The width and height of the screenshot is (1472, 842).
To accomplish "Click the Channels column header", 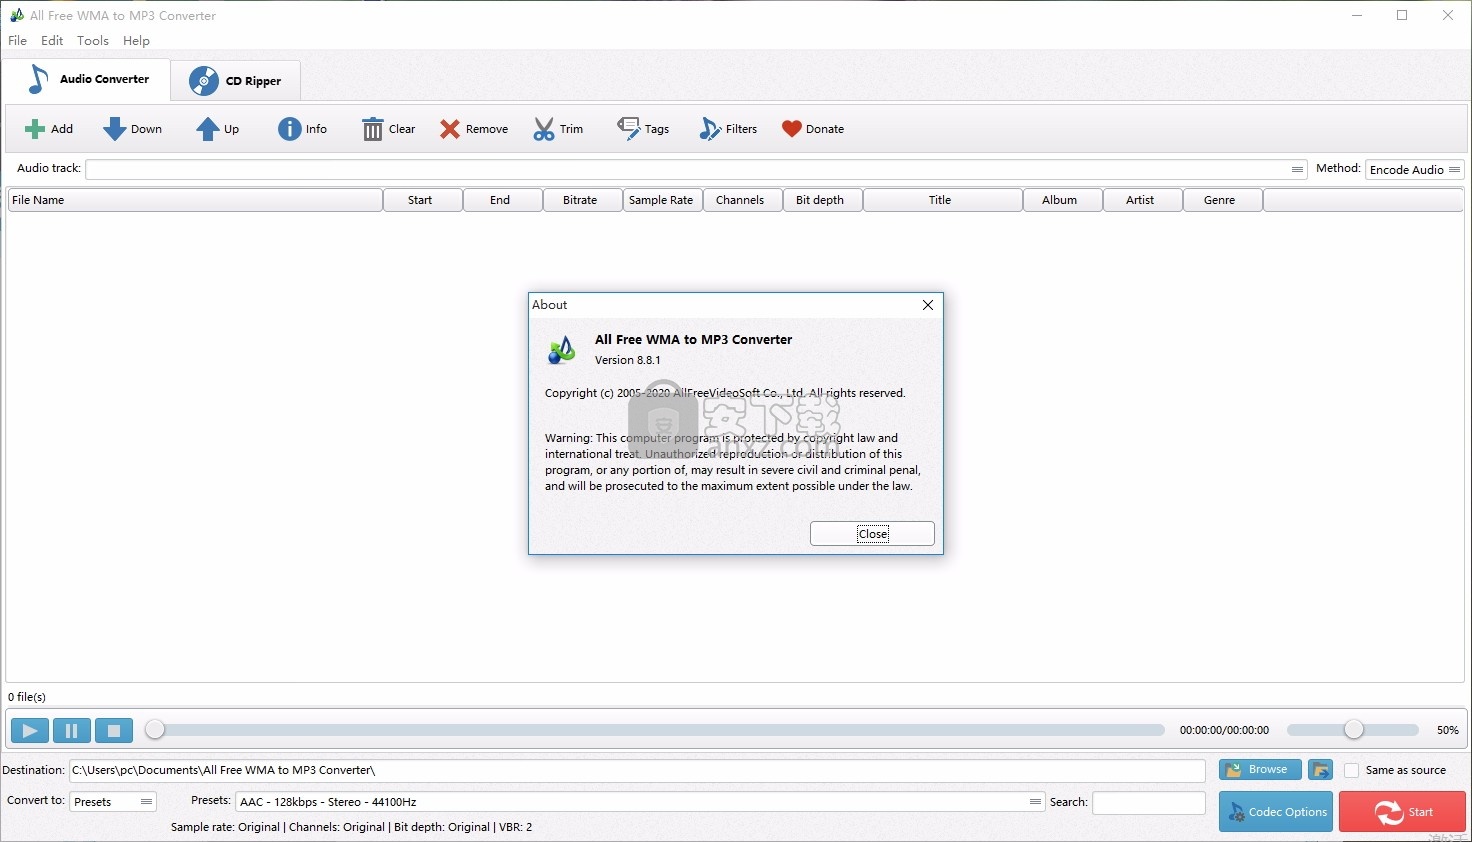I will tap(743, 200).
